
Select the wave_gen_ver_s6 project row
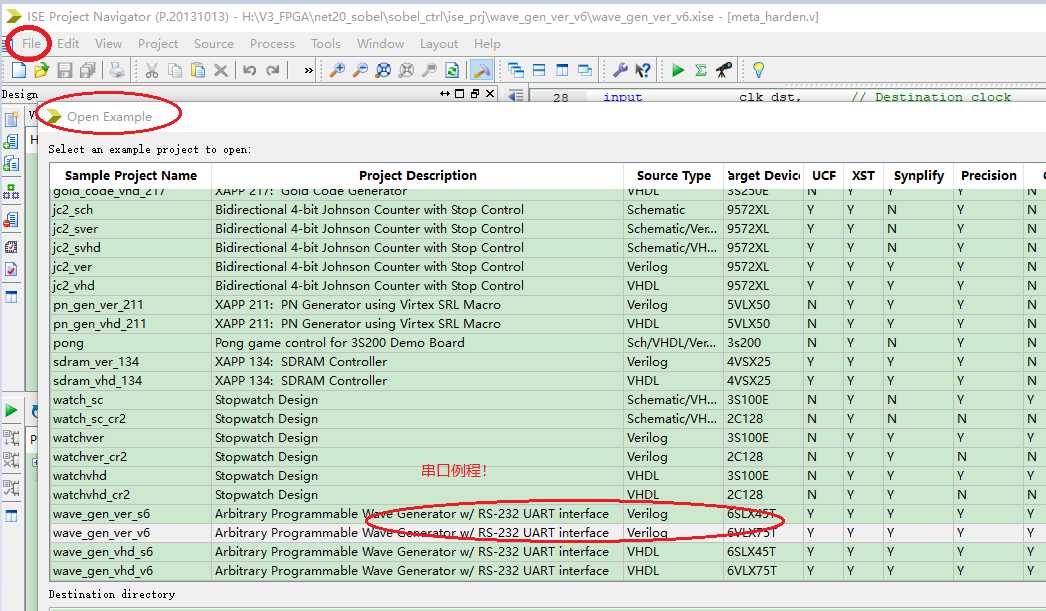click(548, 514)
